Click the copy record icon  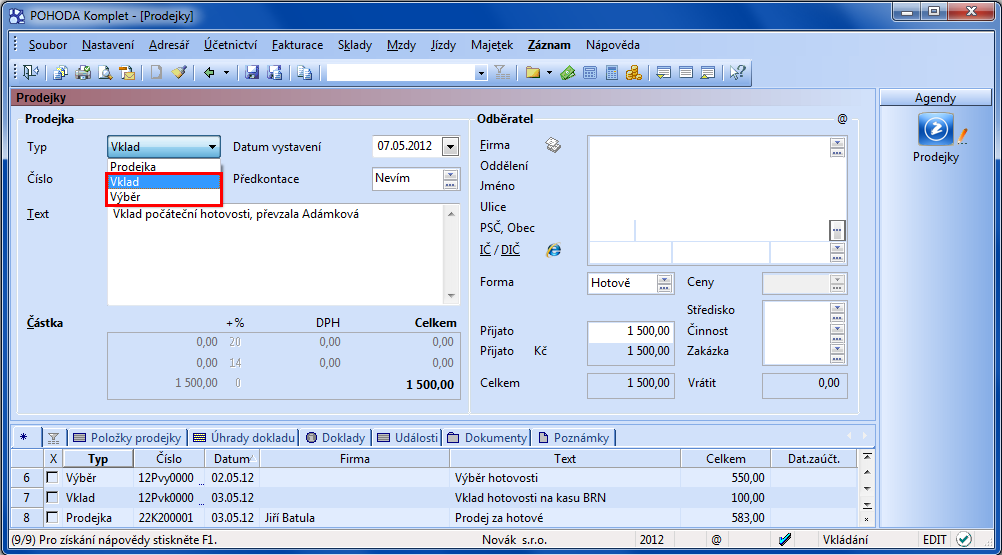[305, 73]
